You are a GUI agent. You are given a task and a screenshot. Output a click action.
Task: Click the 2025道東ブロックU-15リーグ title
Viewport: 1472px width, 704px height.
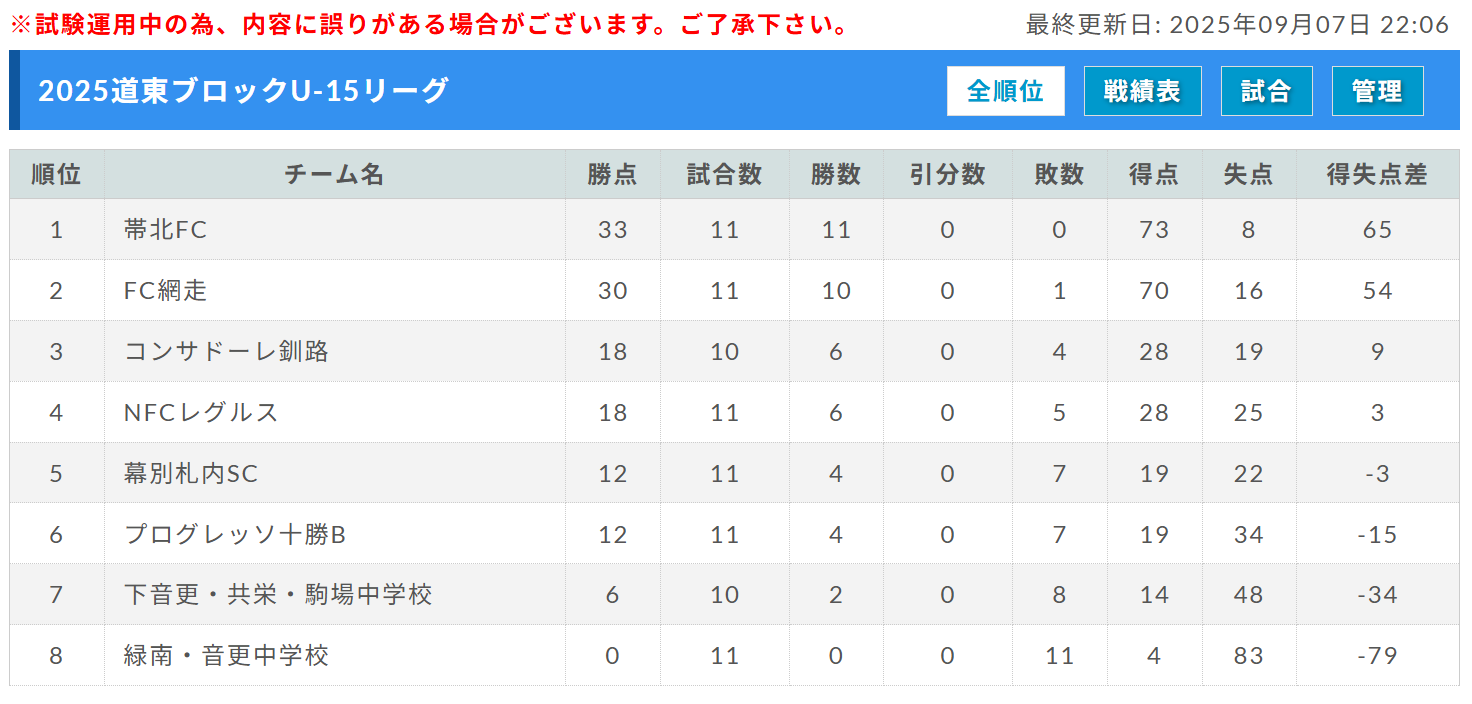244,90
